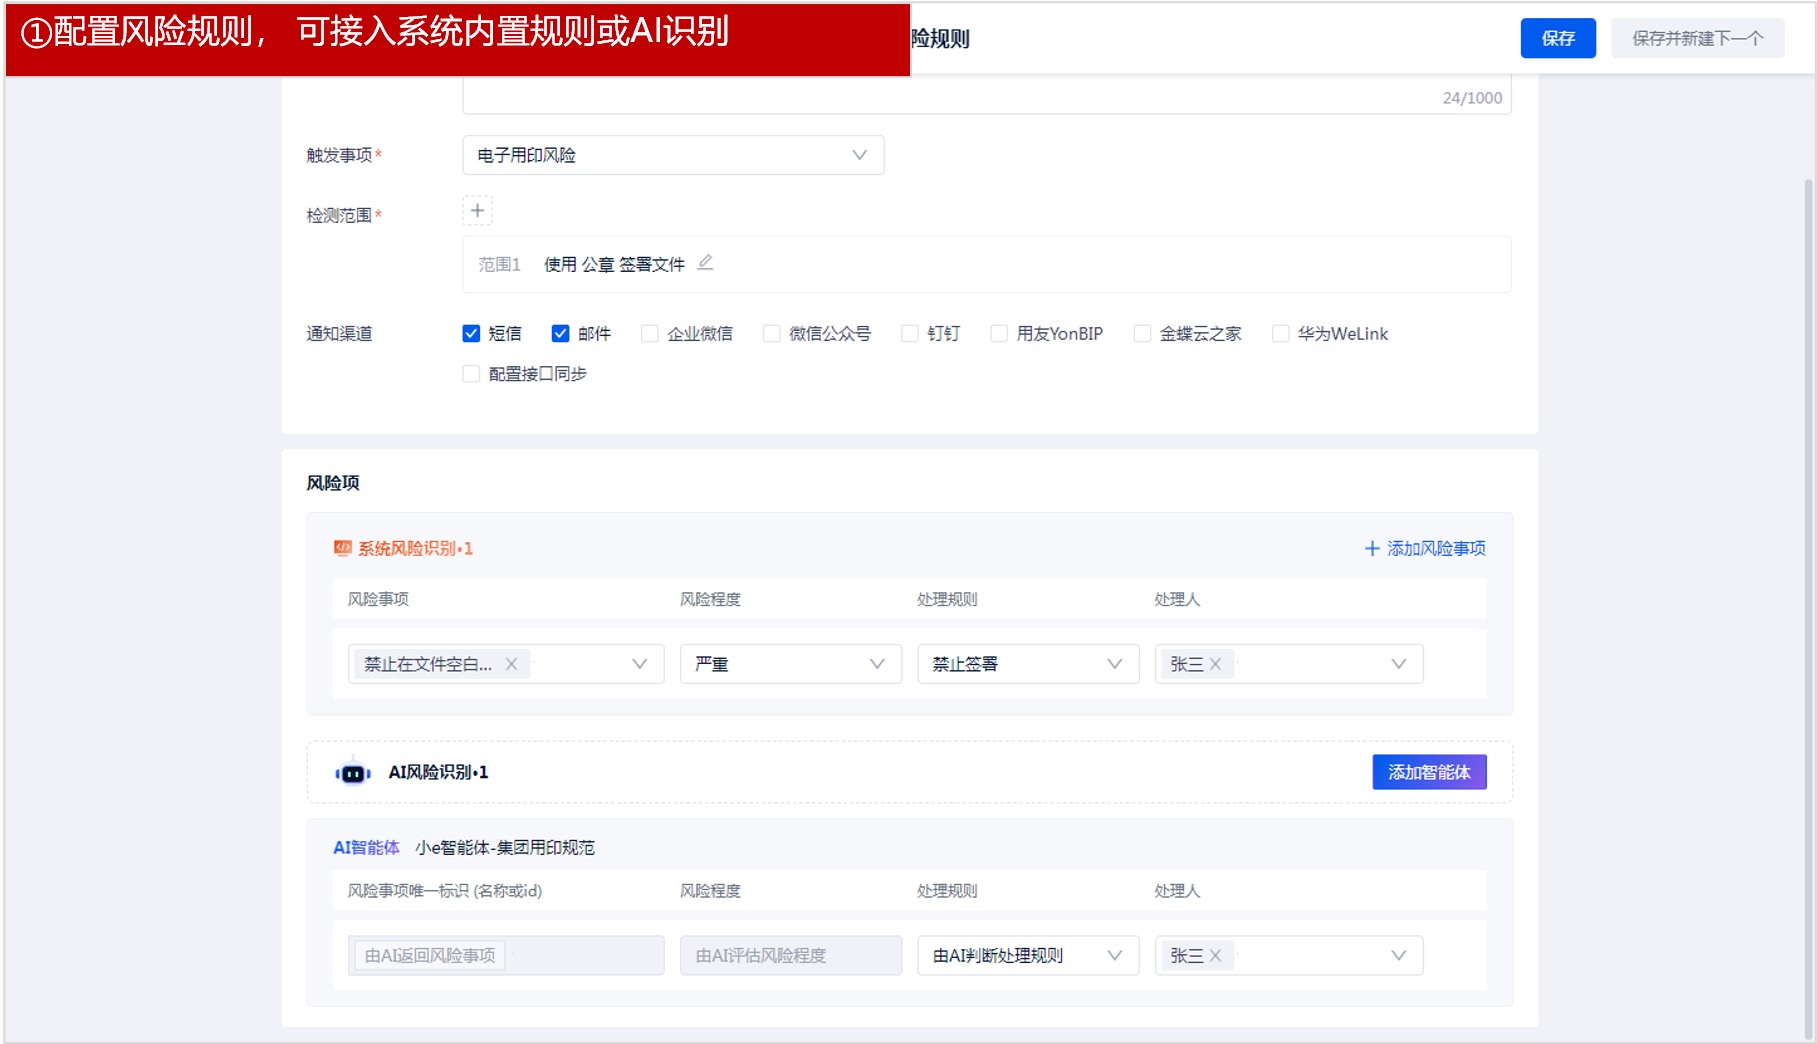Screen dimensions: 1817x1044
Task: Enable the 企业微信 notification channel
Action: point(650,334)
